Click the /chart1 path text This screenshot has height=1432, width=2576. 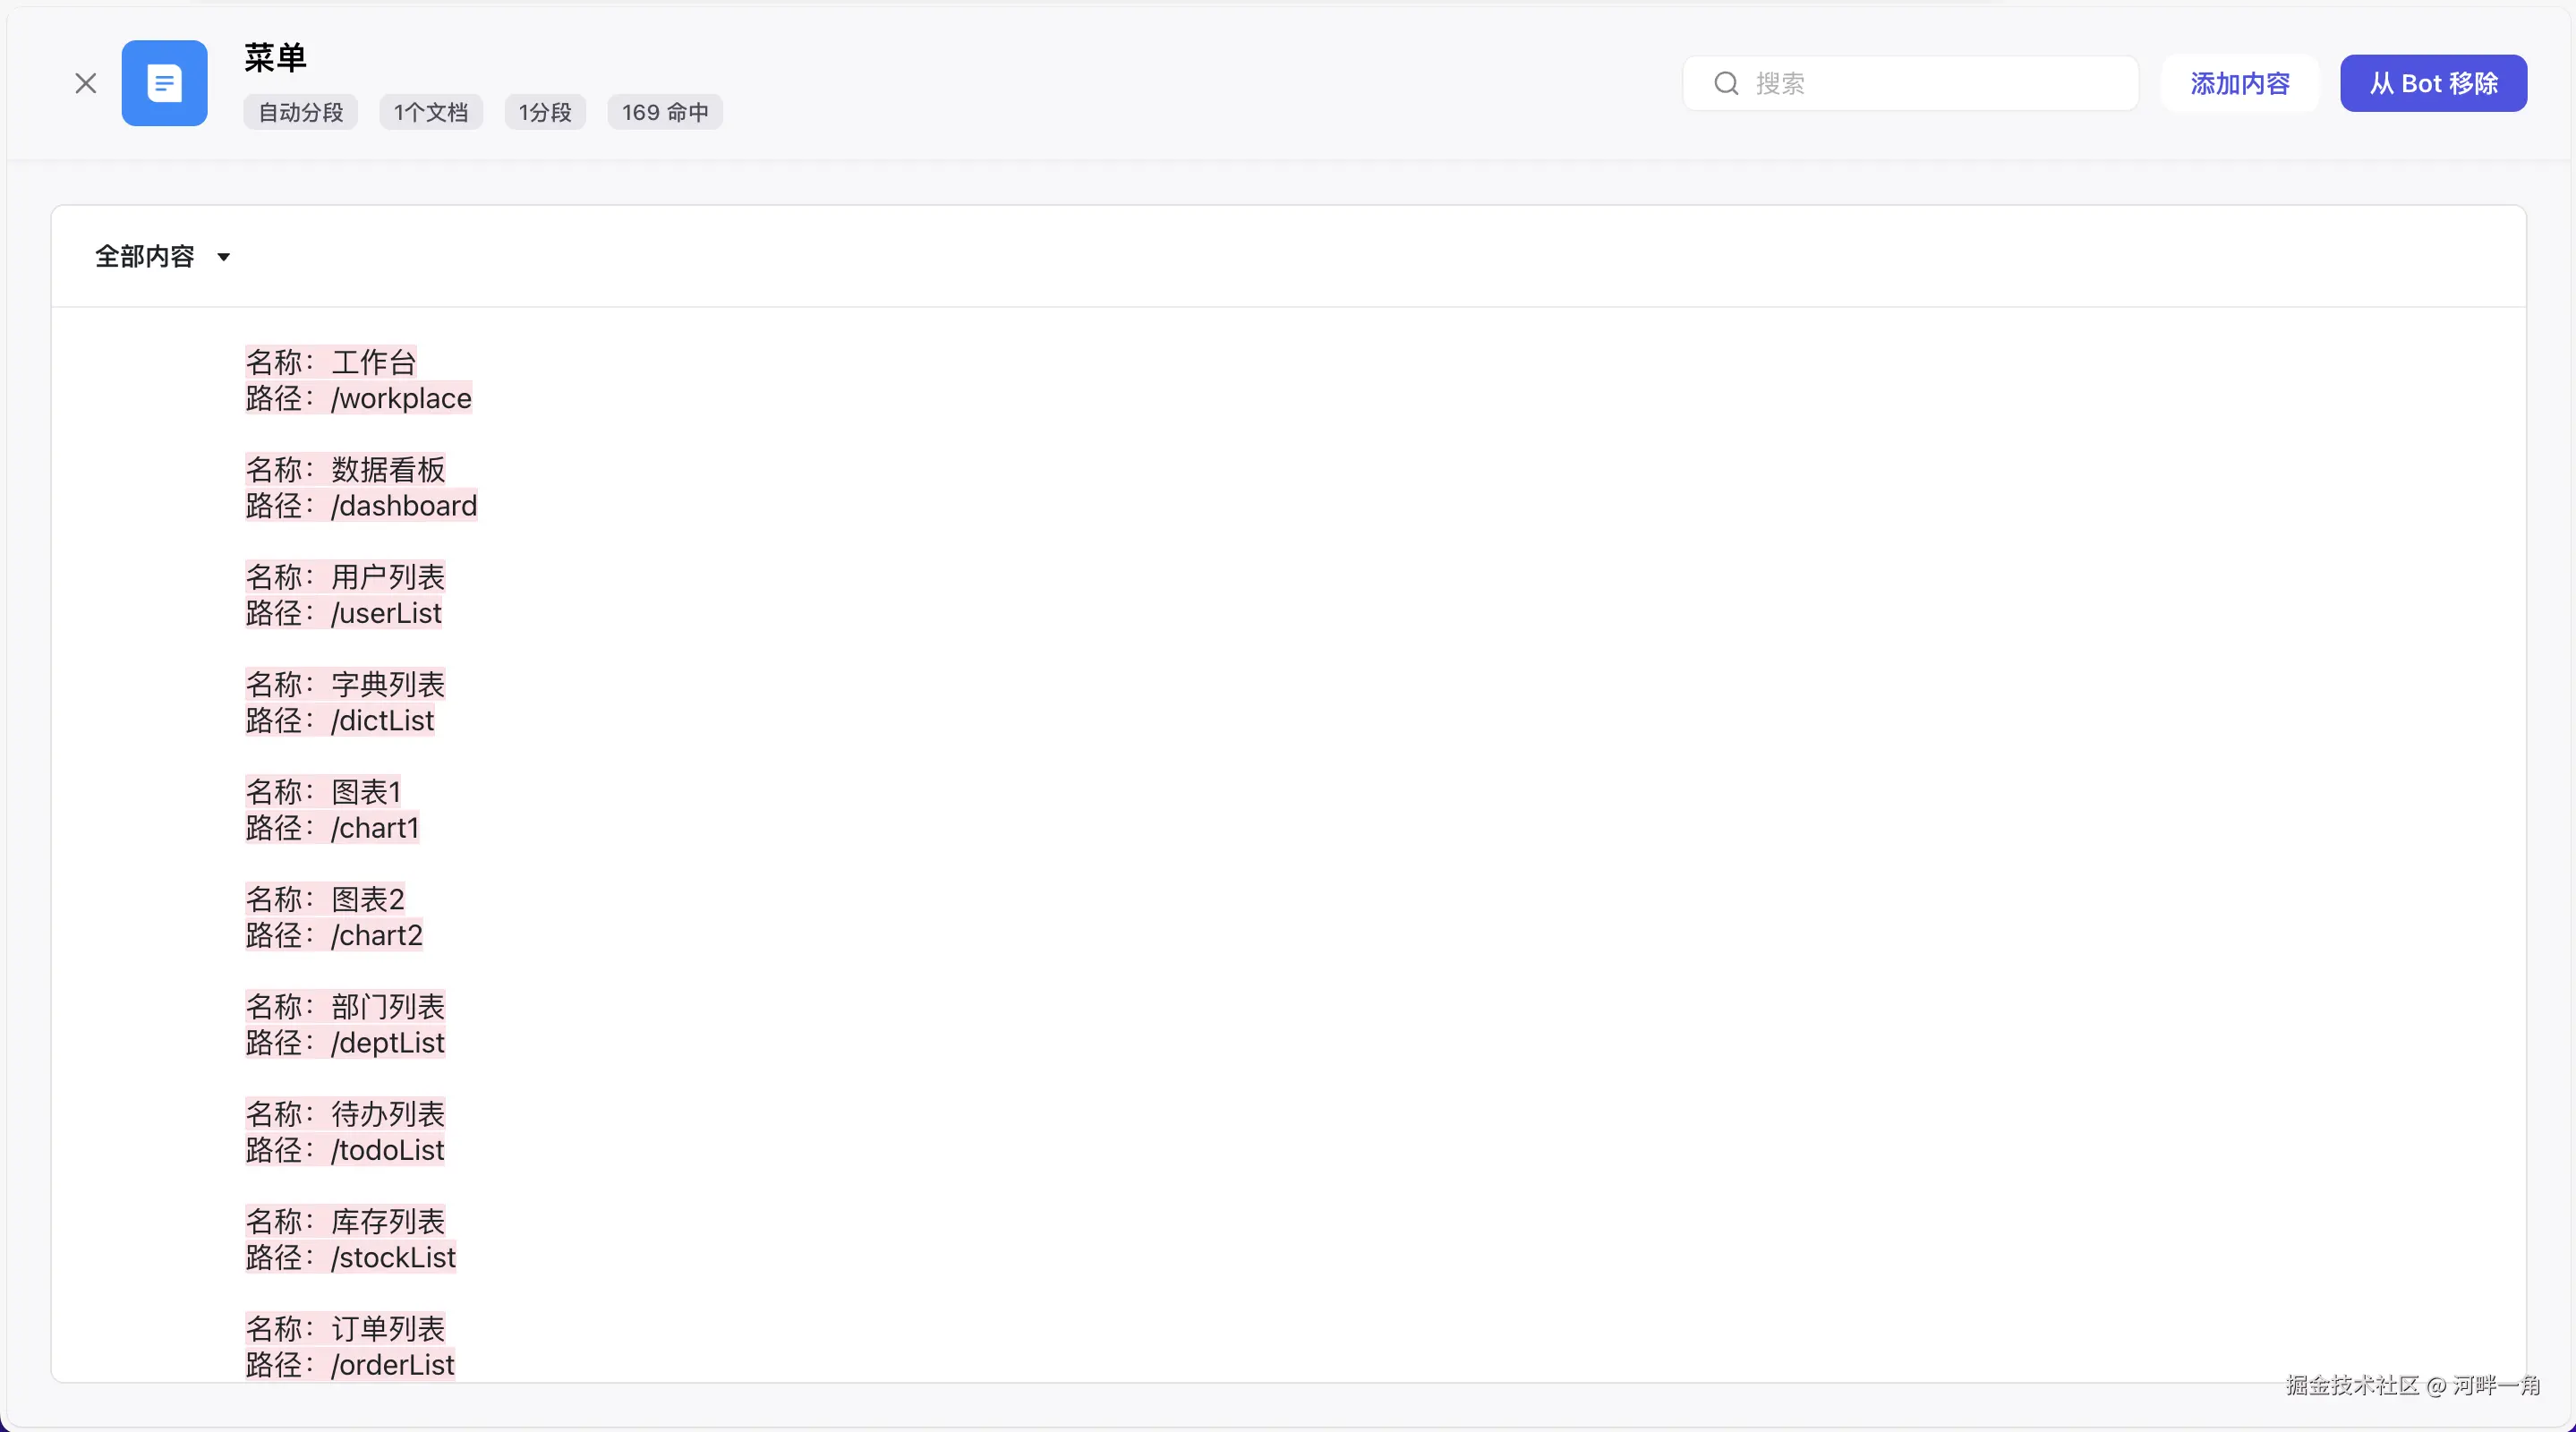tap(375, 828)
